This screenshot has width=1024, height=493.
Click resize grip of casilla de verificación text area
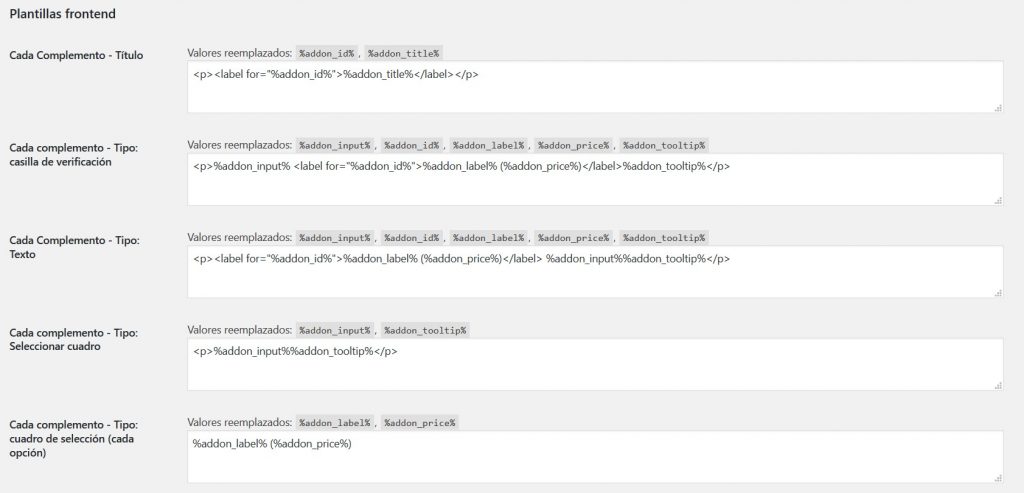(998, 200)
